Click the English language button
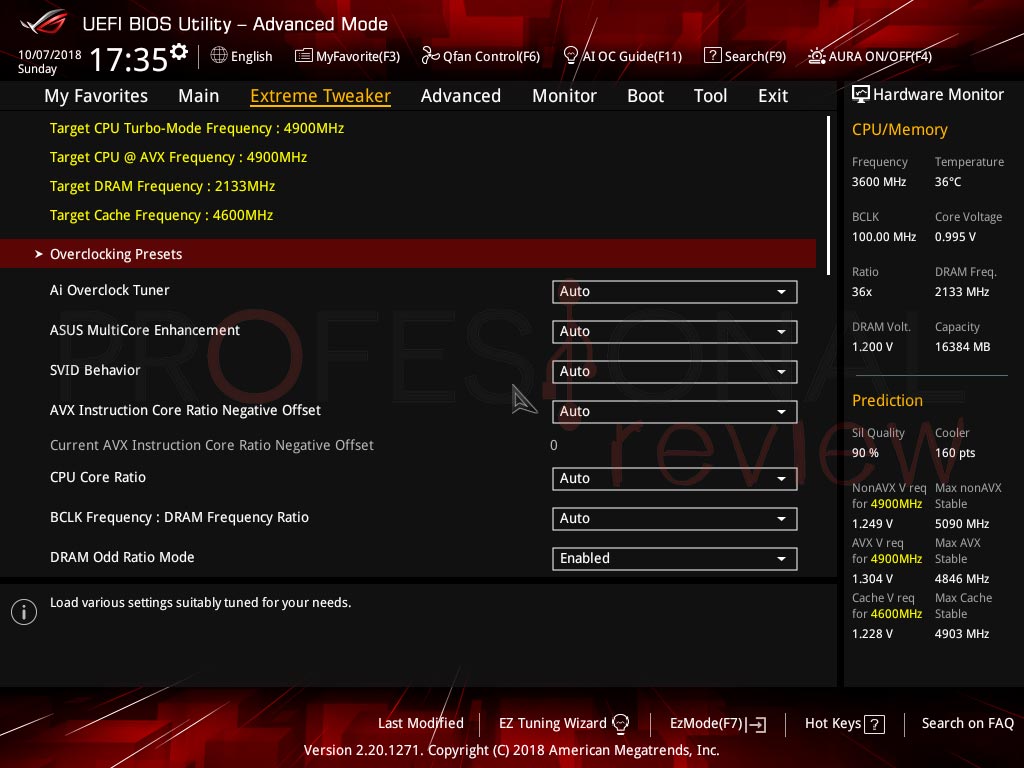The width and height of the screenshot is (1024, 768). (242, 56)
